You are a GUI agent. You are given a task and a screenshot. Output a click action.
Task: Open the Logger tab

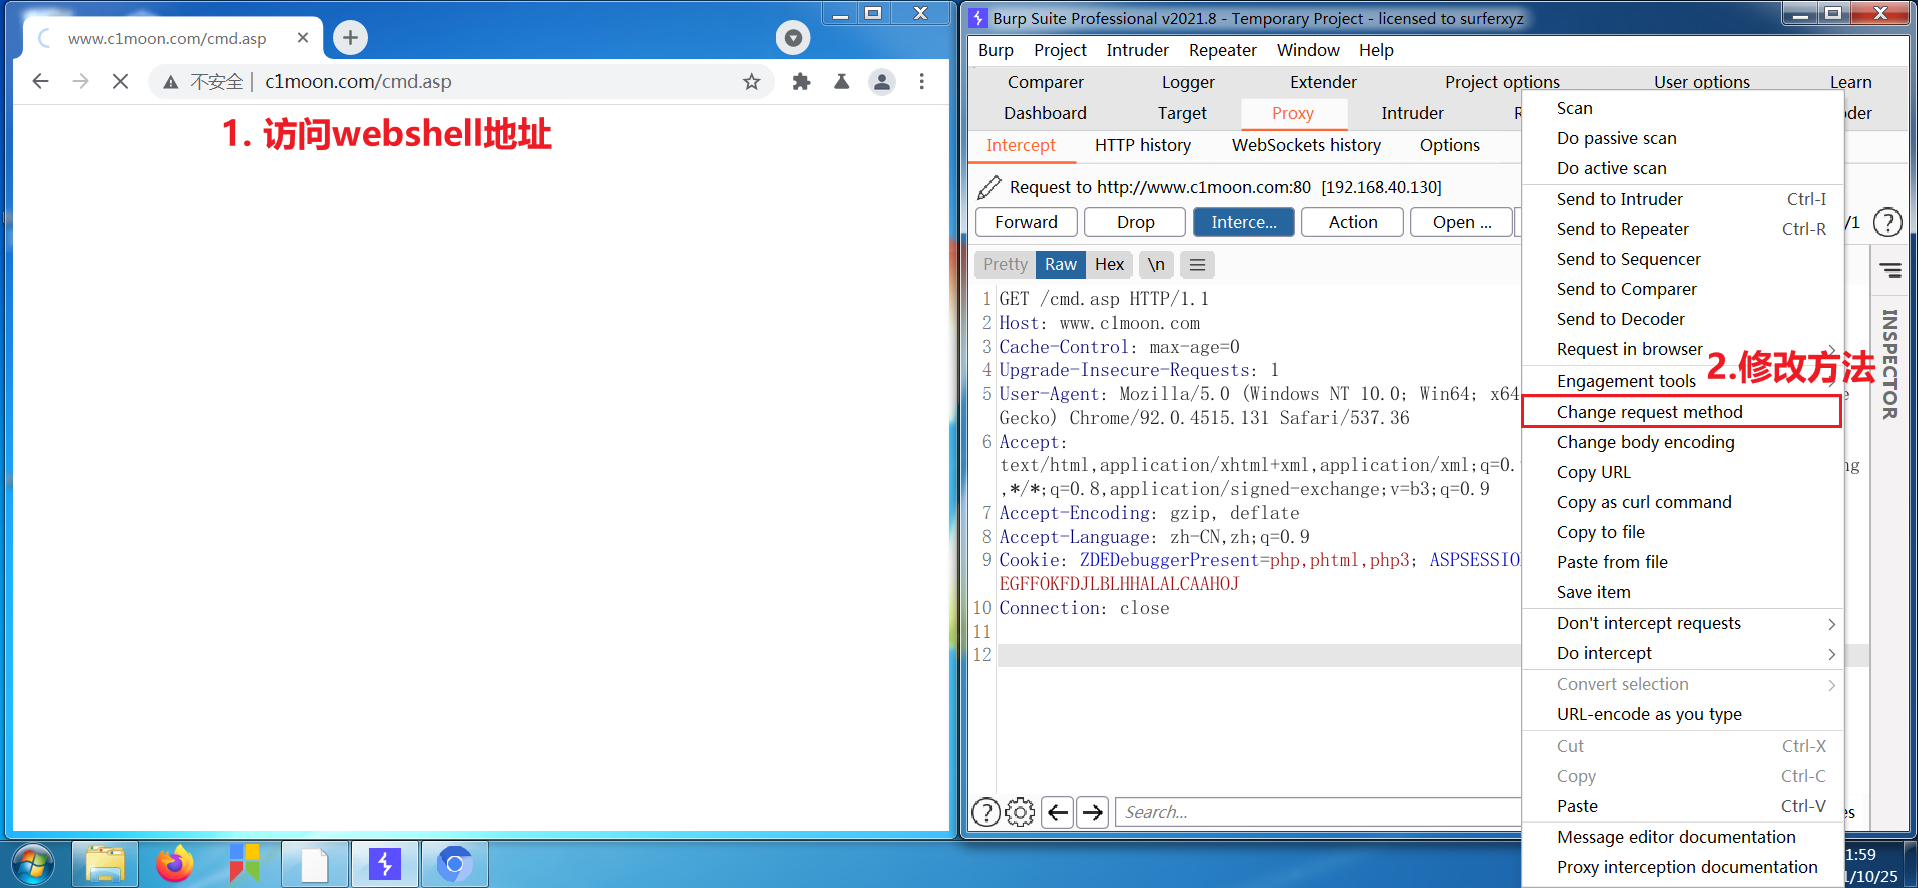(x=1188, y=82)
